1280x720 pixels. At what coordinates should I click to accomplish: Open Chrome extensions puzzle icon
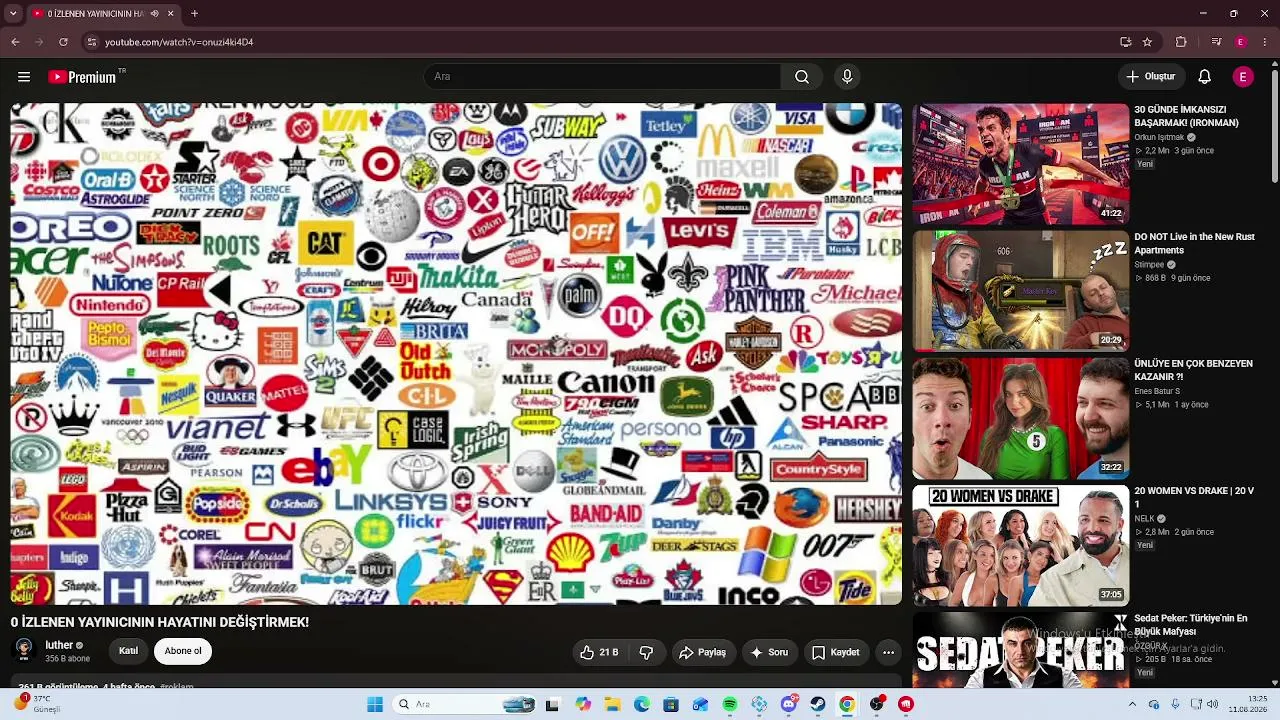(1181, 42)
